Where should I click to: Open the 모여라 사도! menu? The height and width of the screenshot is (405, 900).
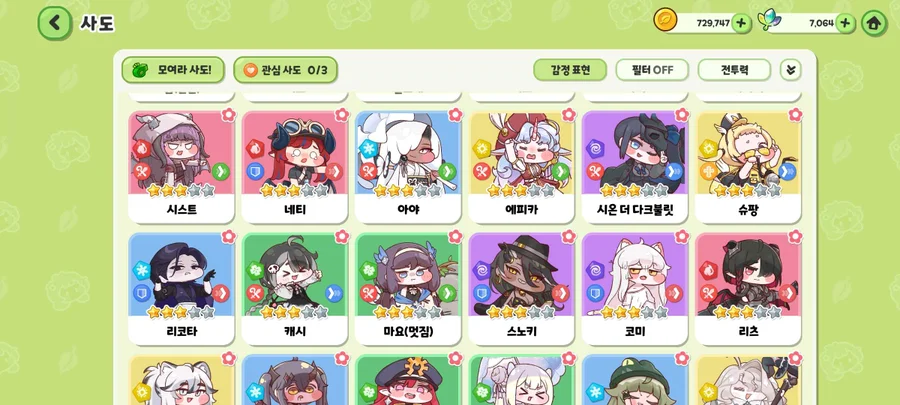173,70
